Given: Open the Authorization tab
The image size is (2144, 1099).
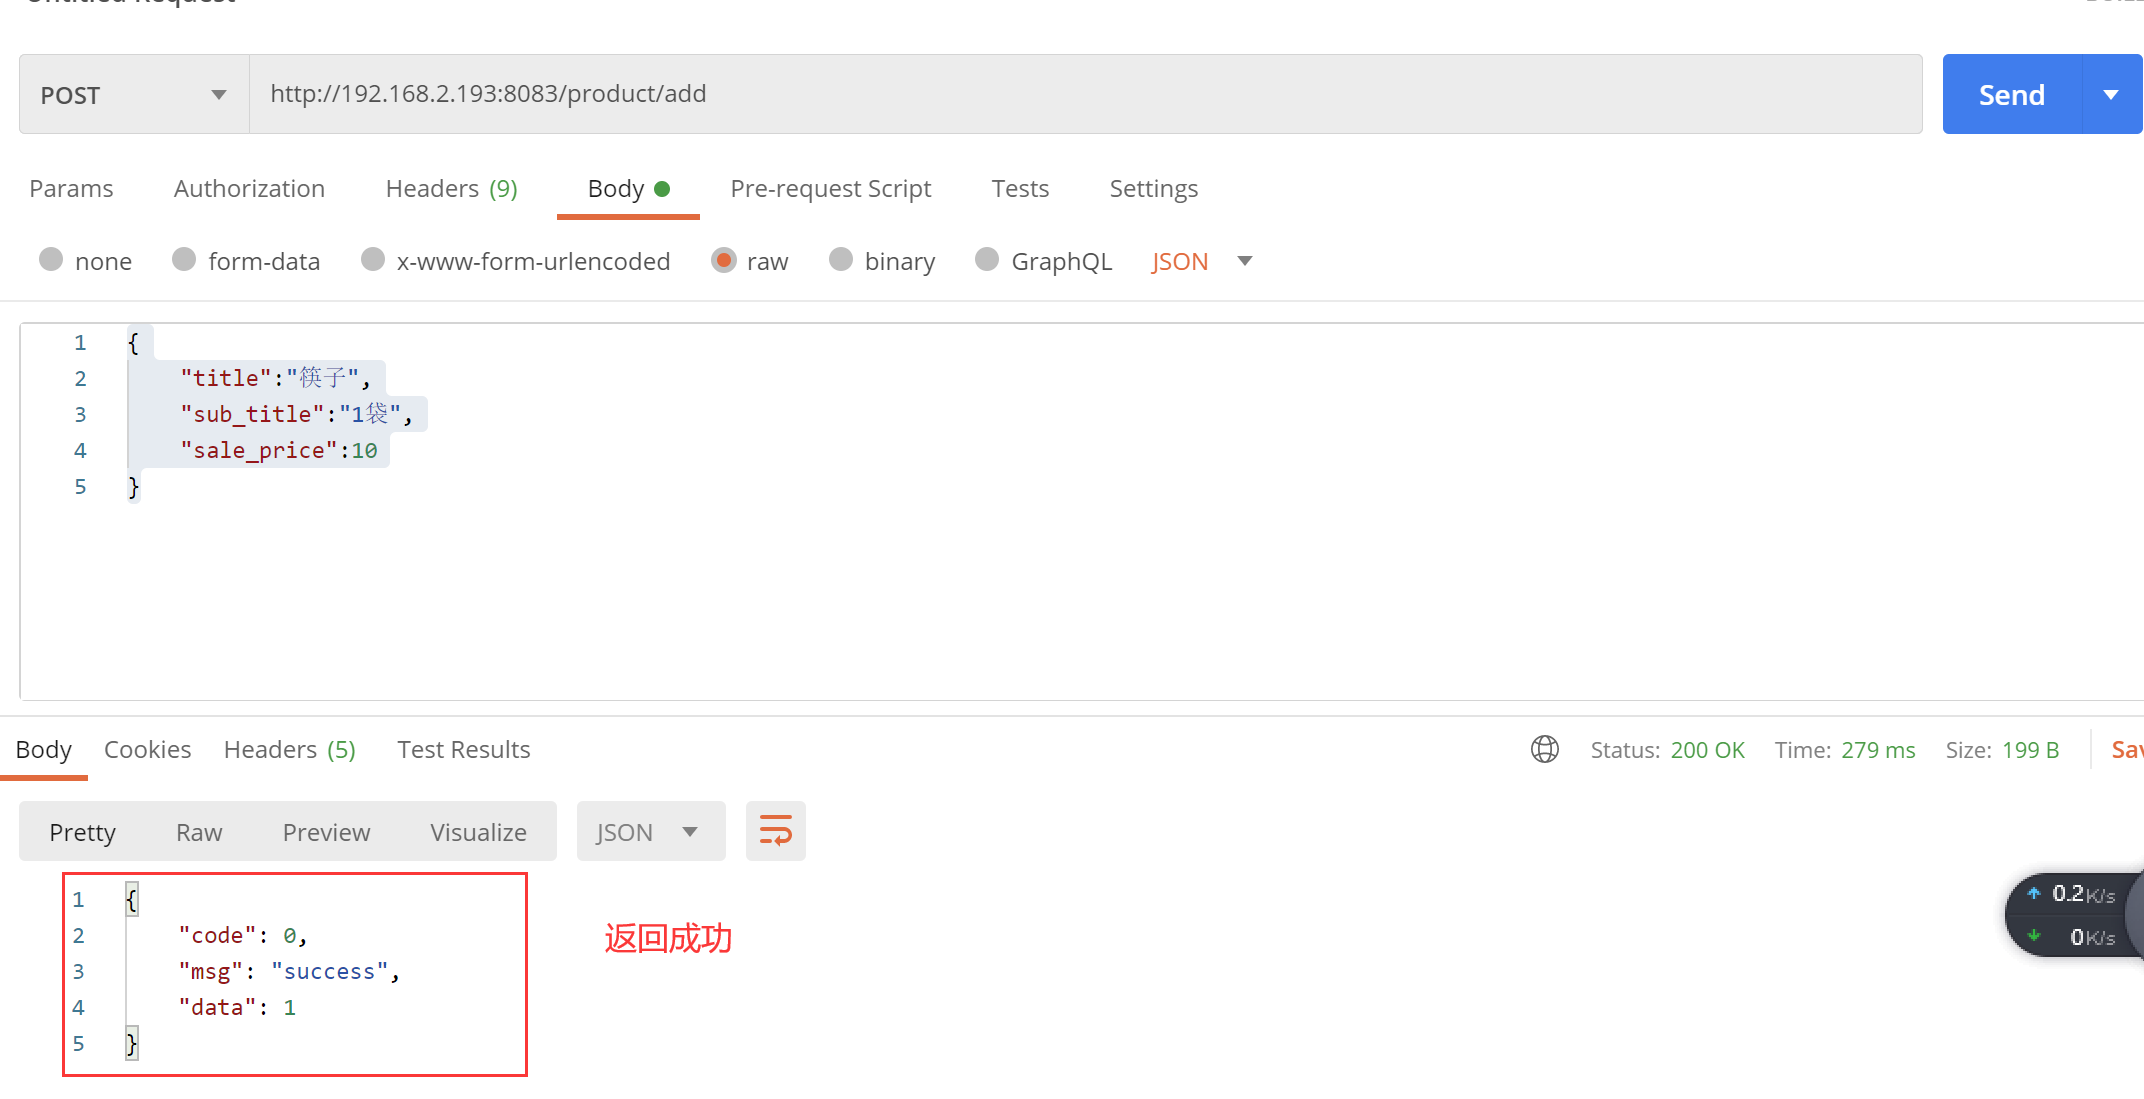Looking at the screenshot, I should pos(249,189).
